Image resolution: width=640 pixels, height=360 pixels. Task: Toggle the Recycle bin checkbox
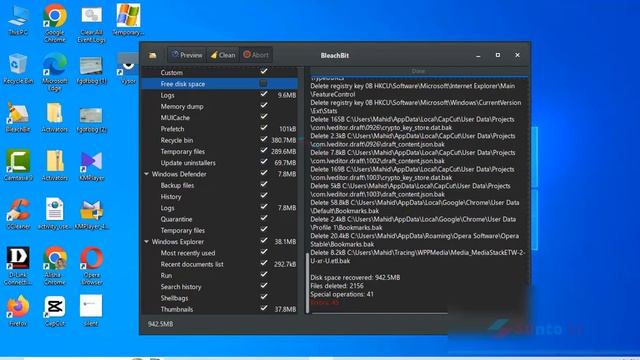264,139
